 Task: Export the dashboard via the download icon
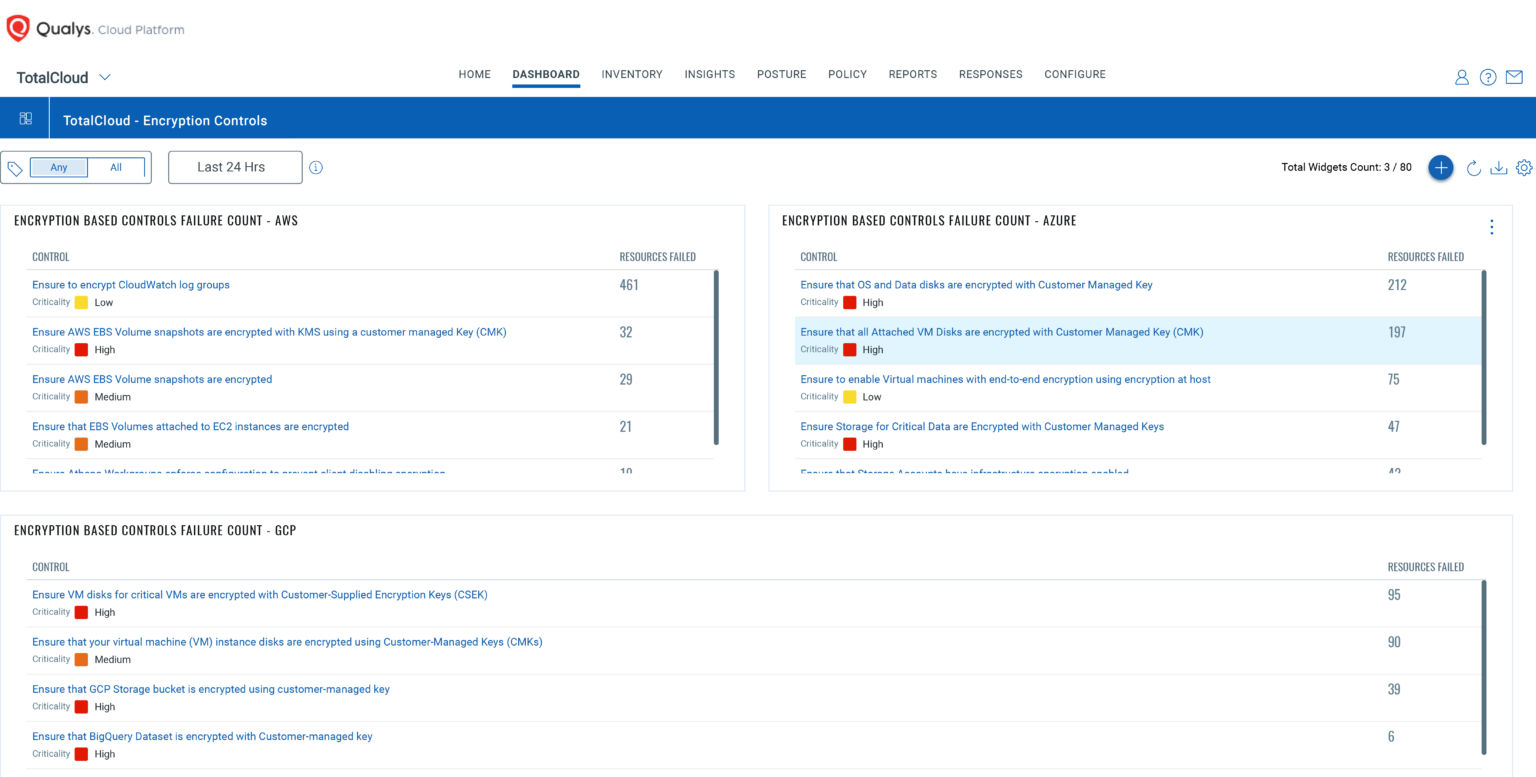tap(1499, 168)
